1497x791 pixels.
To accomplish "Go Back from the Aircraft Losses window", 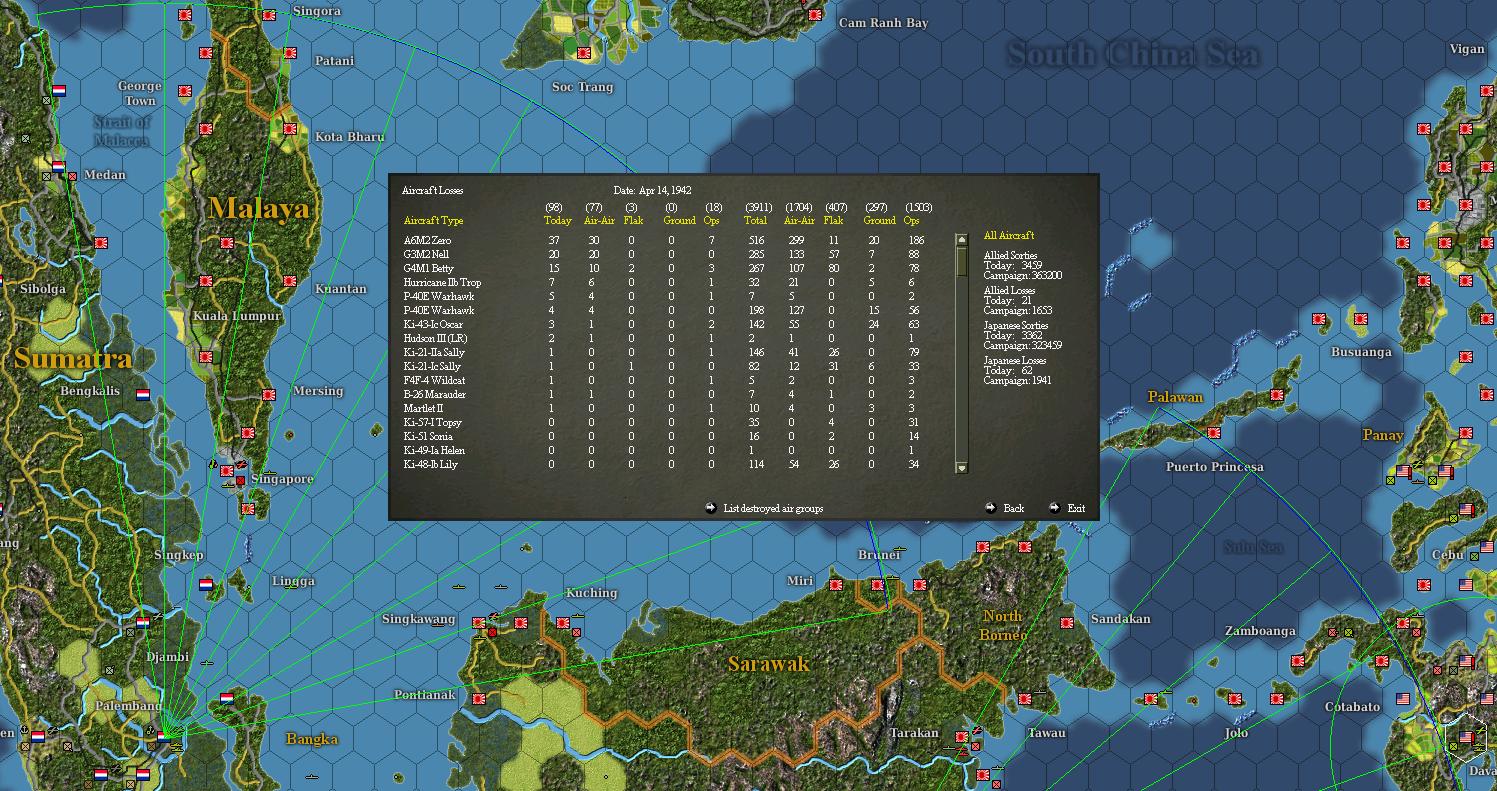I will tap(1014, 508).
